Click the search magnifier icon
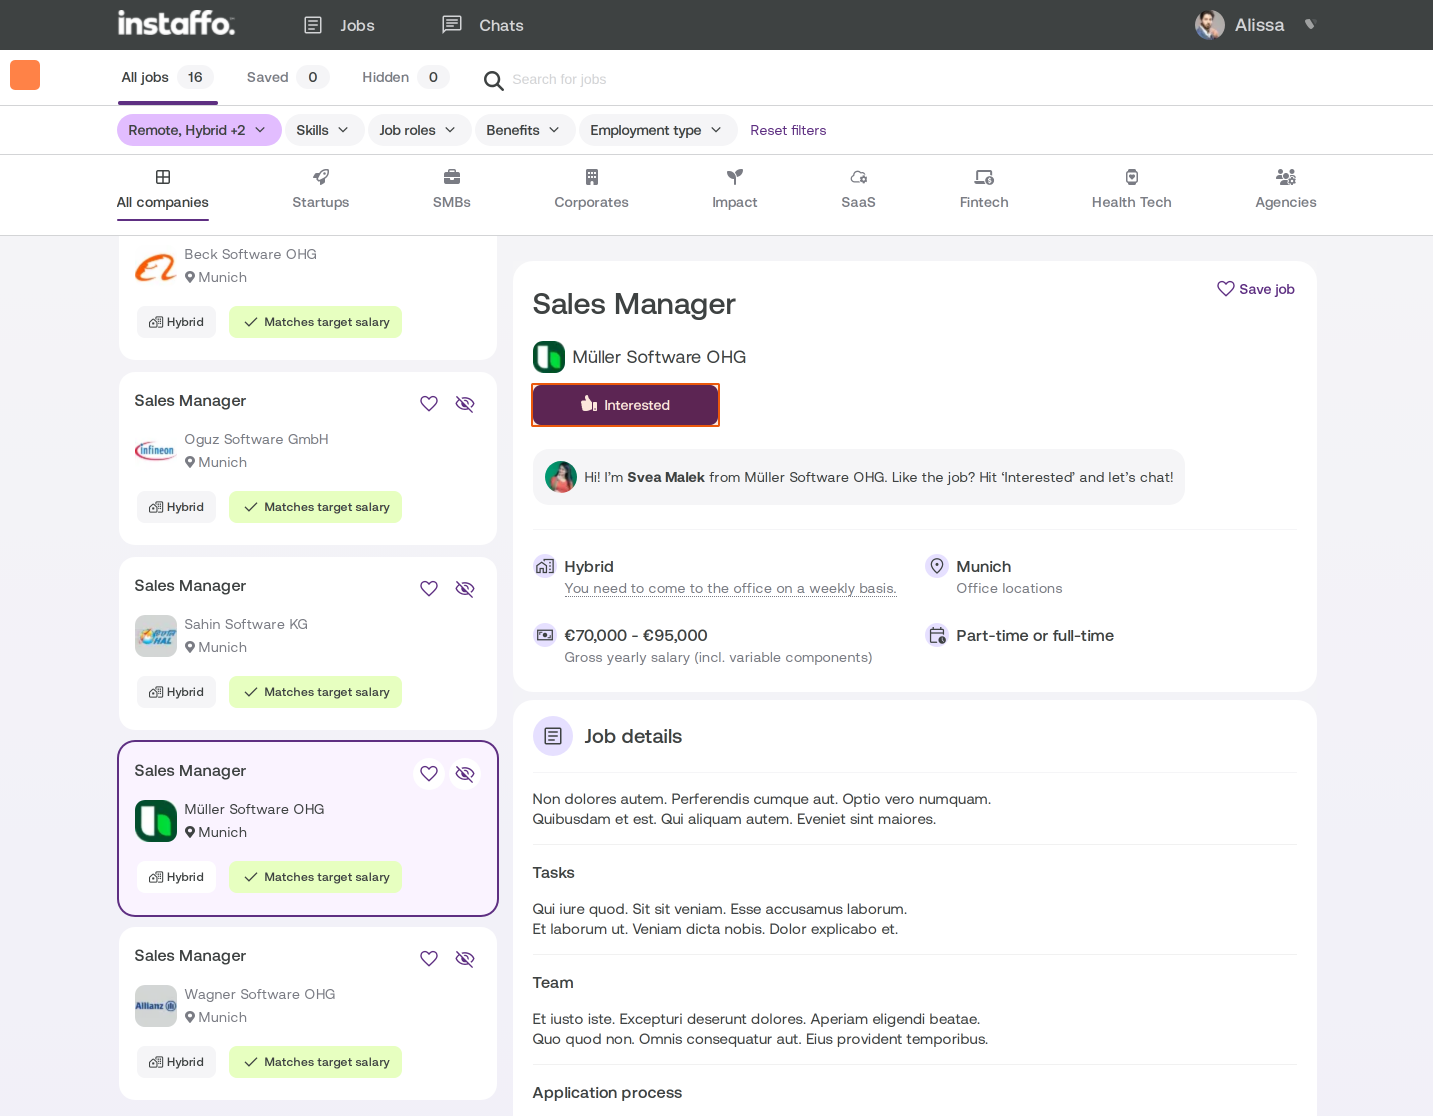The width and height of the screenshot is (1433, 1116). [x=493, y=80]
